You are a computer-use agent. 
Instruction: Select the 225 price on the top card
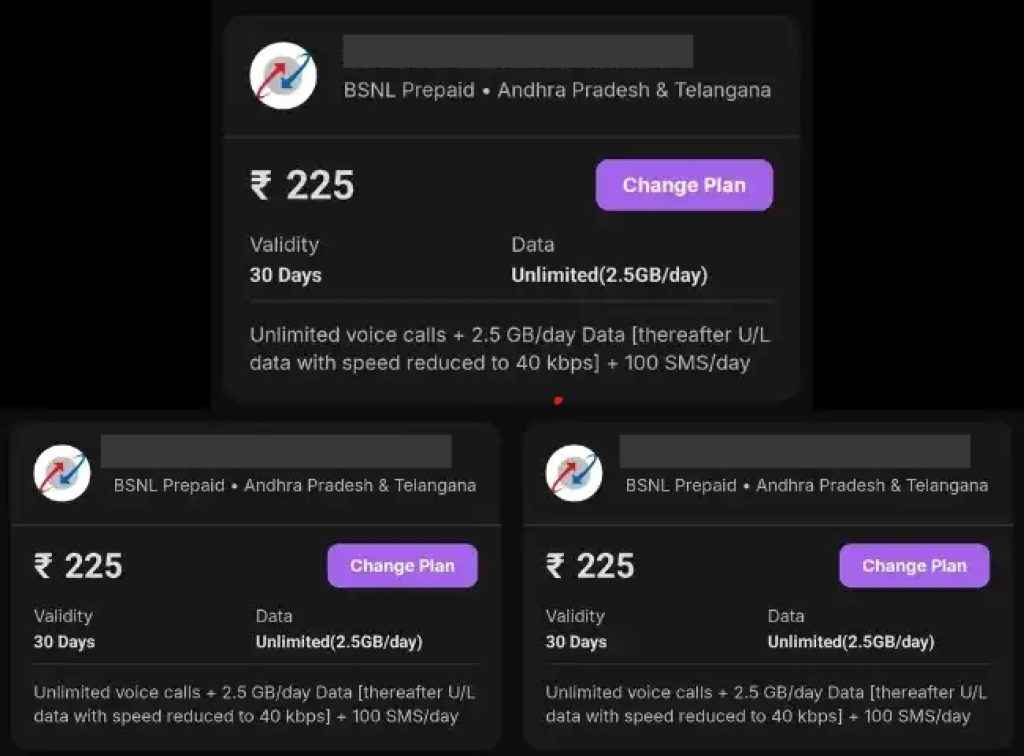point(322,185)
